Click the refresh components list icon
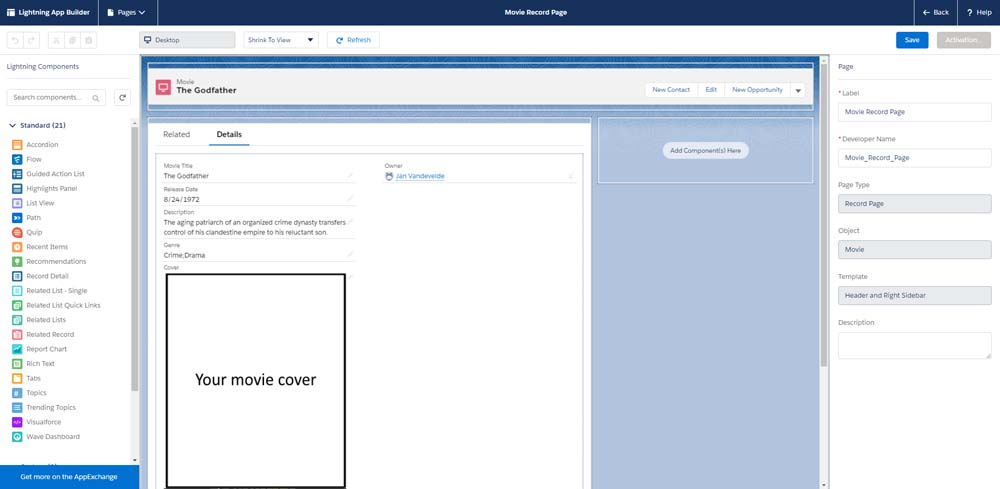The height and width of the screenshot is (489, 1000). tap(122, 97)
